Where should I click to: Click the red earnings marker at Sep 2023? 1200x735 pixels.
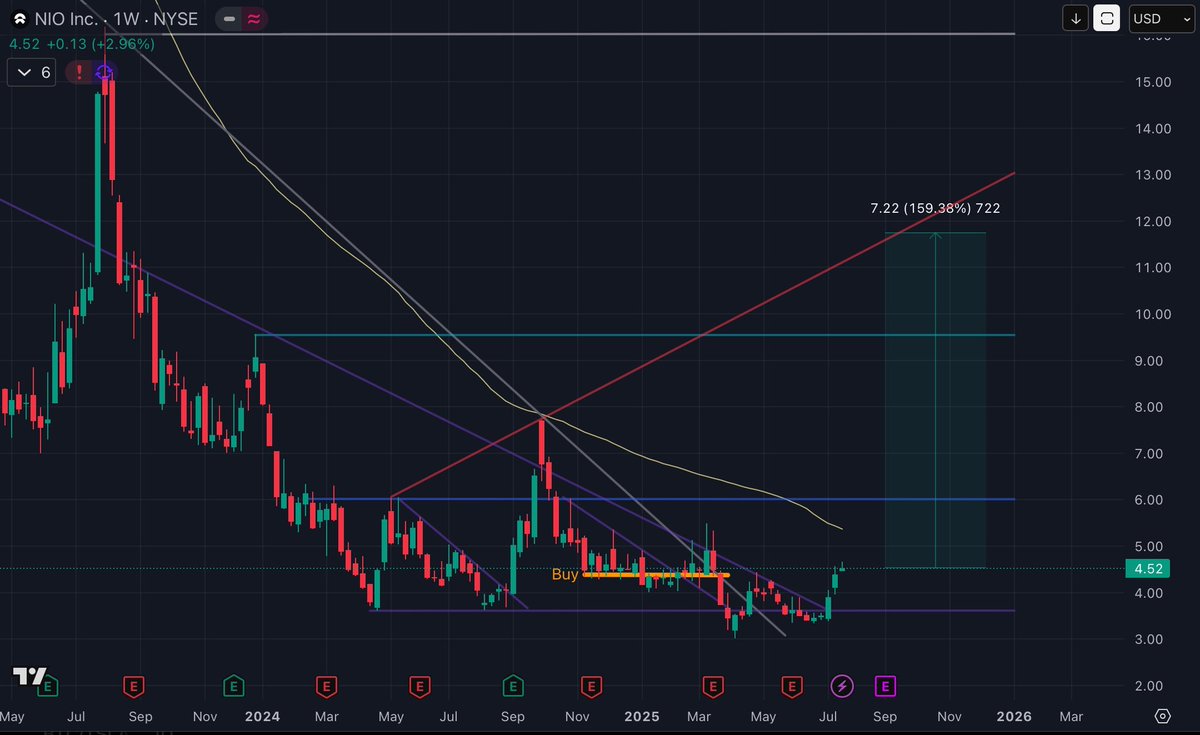[133, 686]
